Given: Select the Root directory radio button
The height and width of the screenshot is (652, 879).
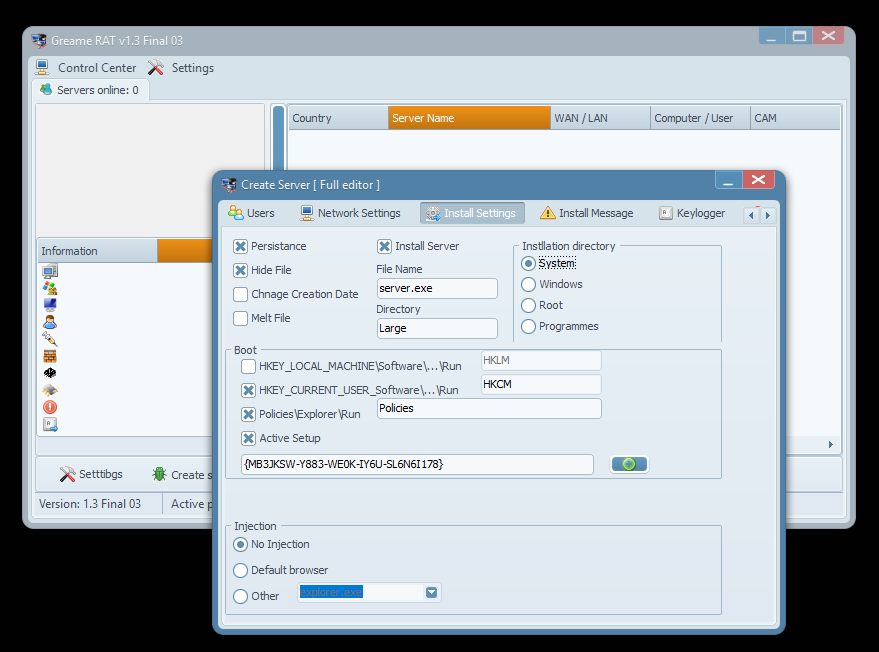Looking at the screenshot, I should point(528,306).
